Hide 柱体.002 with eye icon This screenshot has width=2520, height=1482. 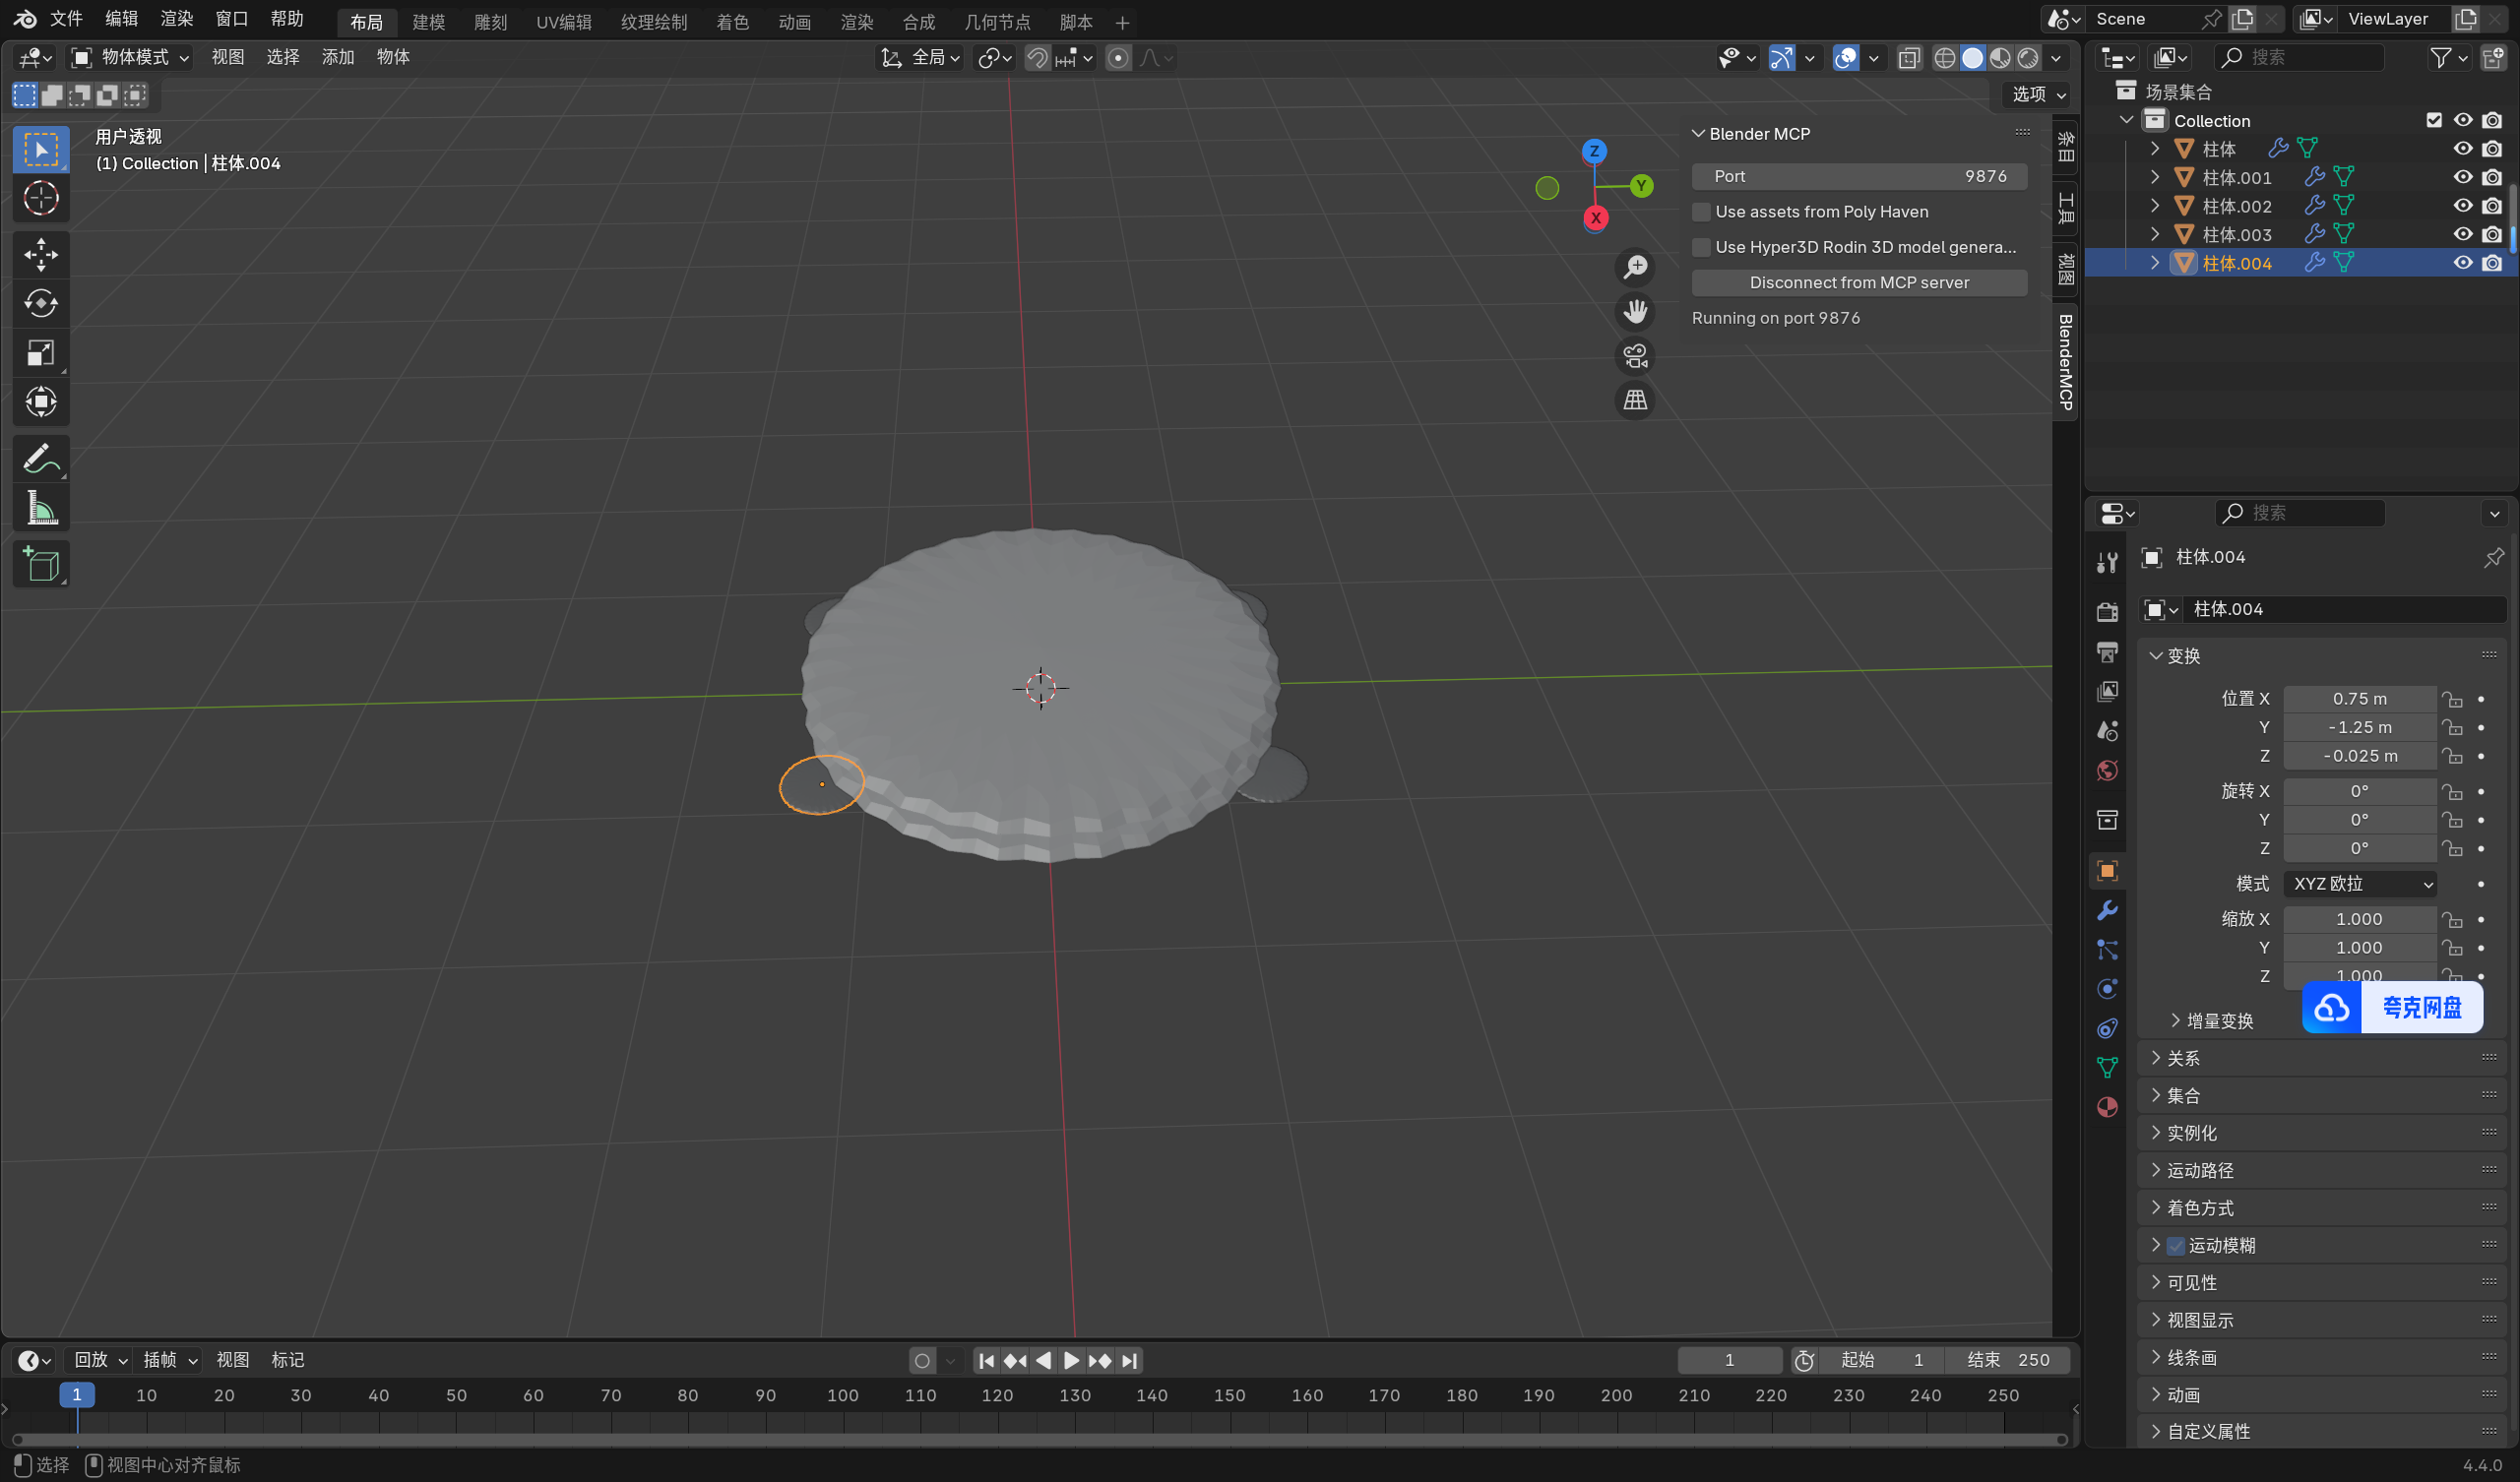tap(2463, 206)
